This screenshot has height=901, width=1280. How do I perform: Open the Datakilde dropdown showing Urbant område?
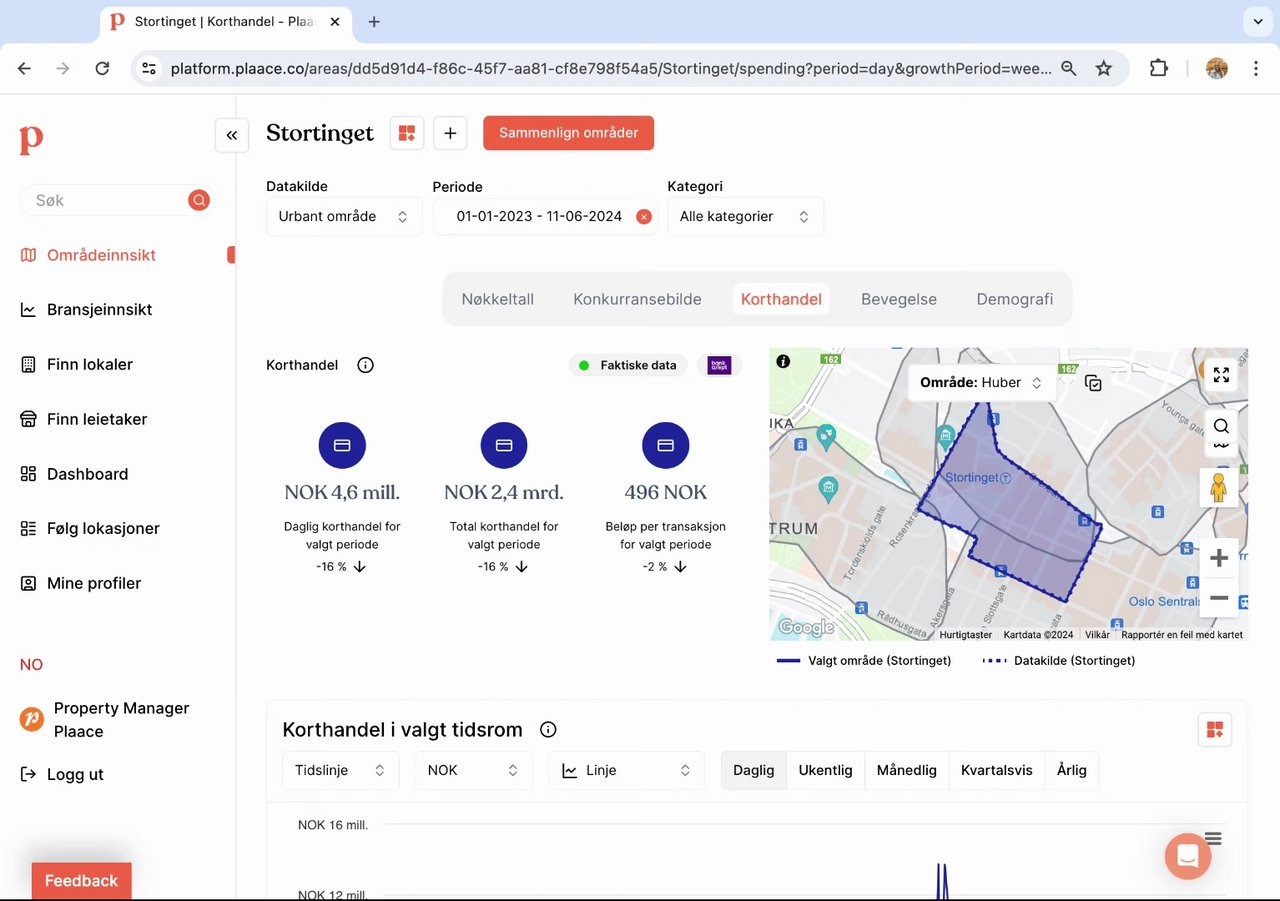(x=344, y=217)
